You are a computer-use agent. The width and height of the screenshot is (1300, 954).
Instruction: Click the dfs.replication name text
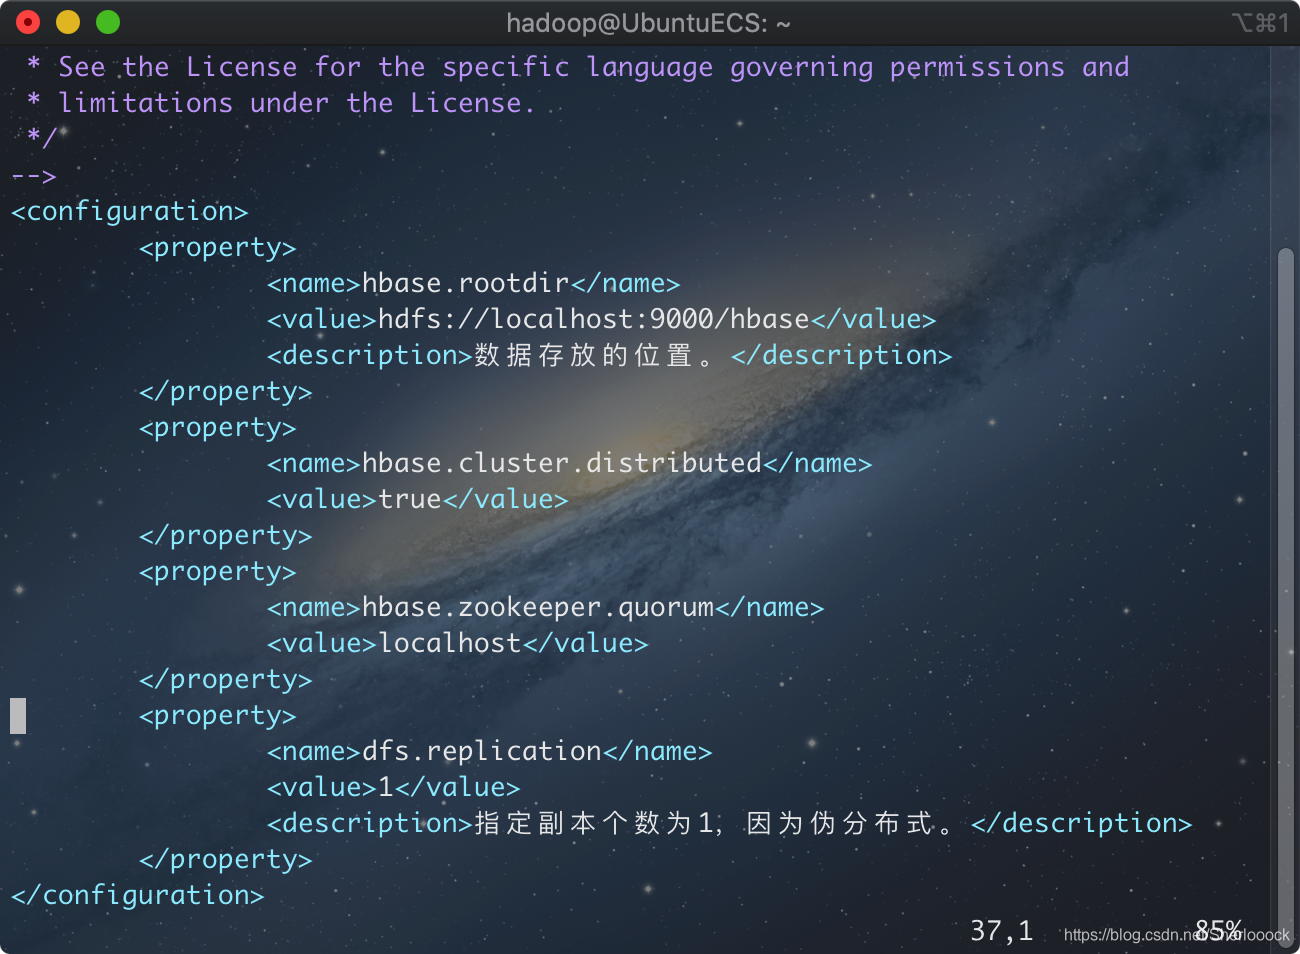(x=482, y=751)
